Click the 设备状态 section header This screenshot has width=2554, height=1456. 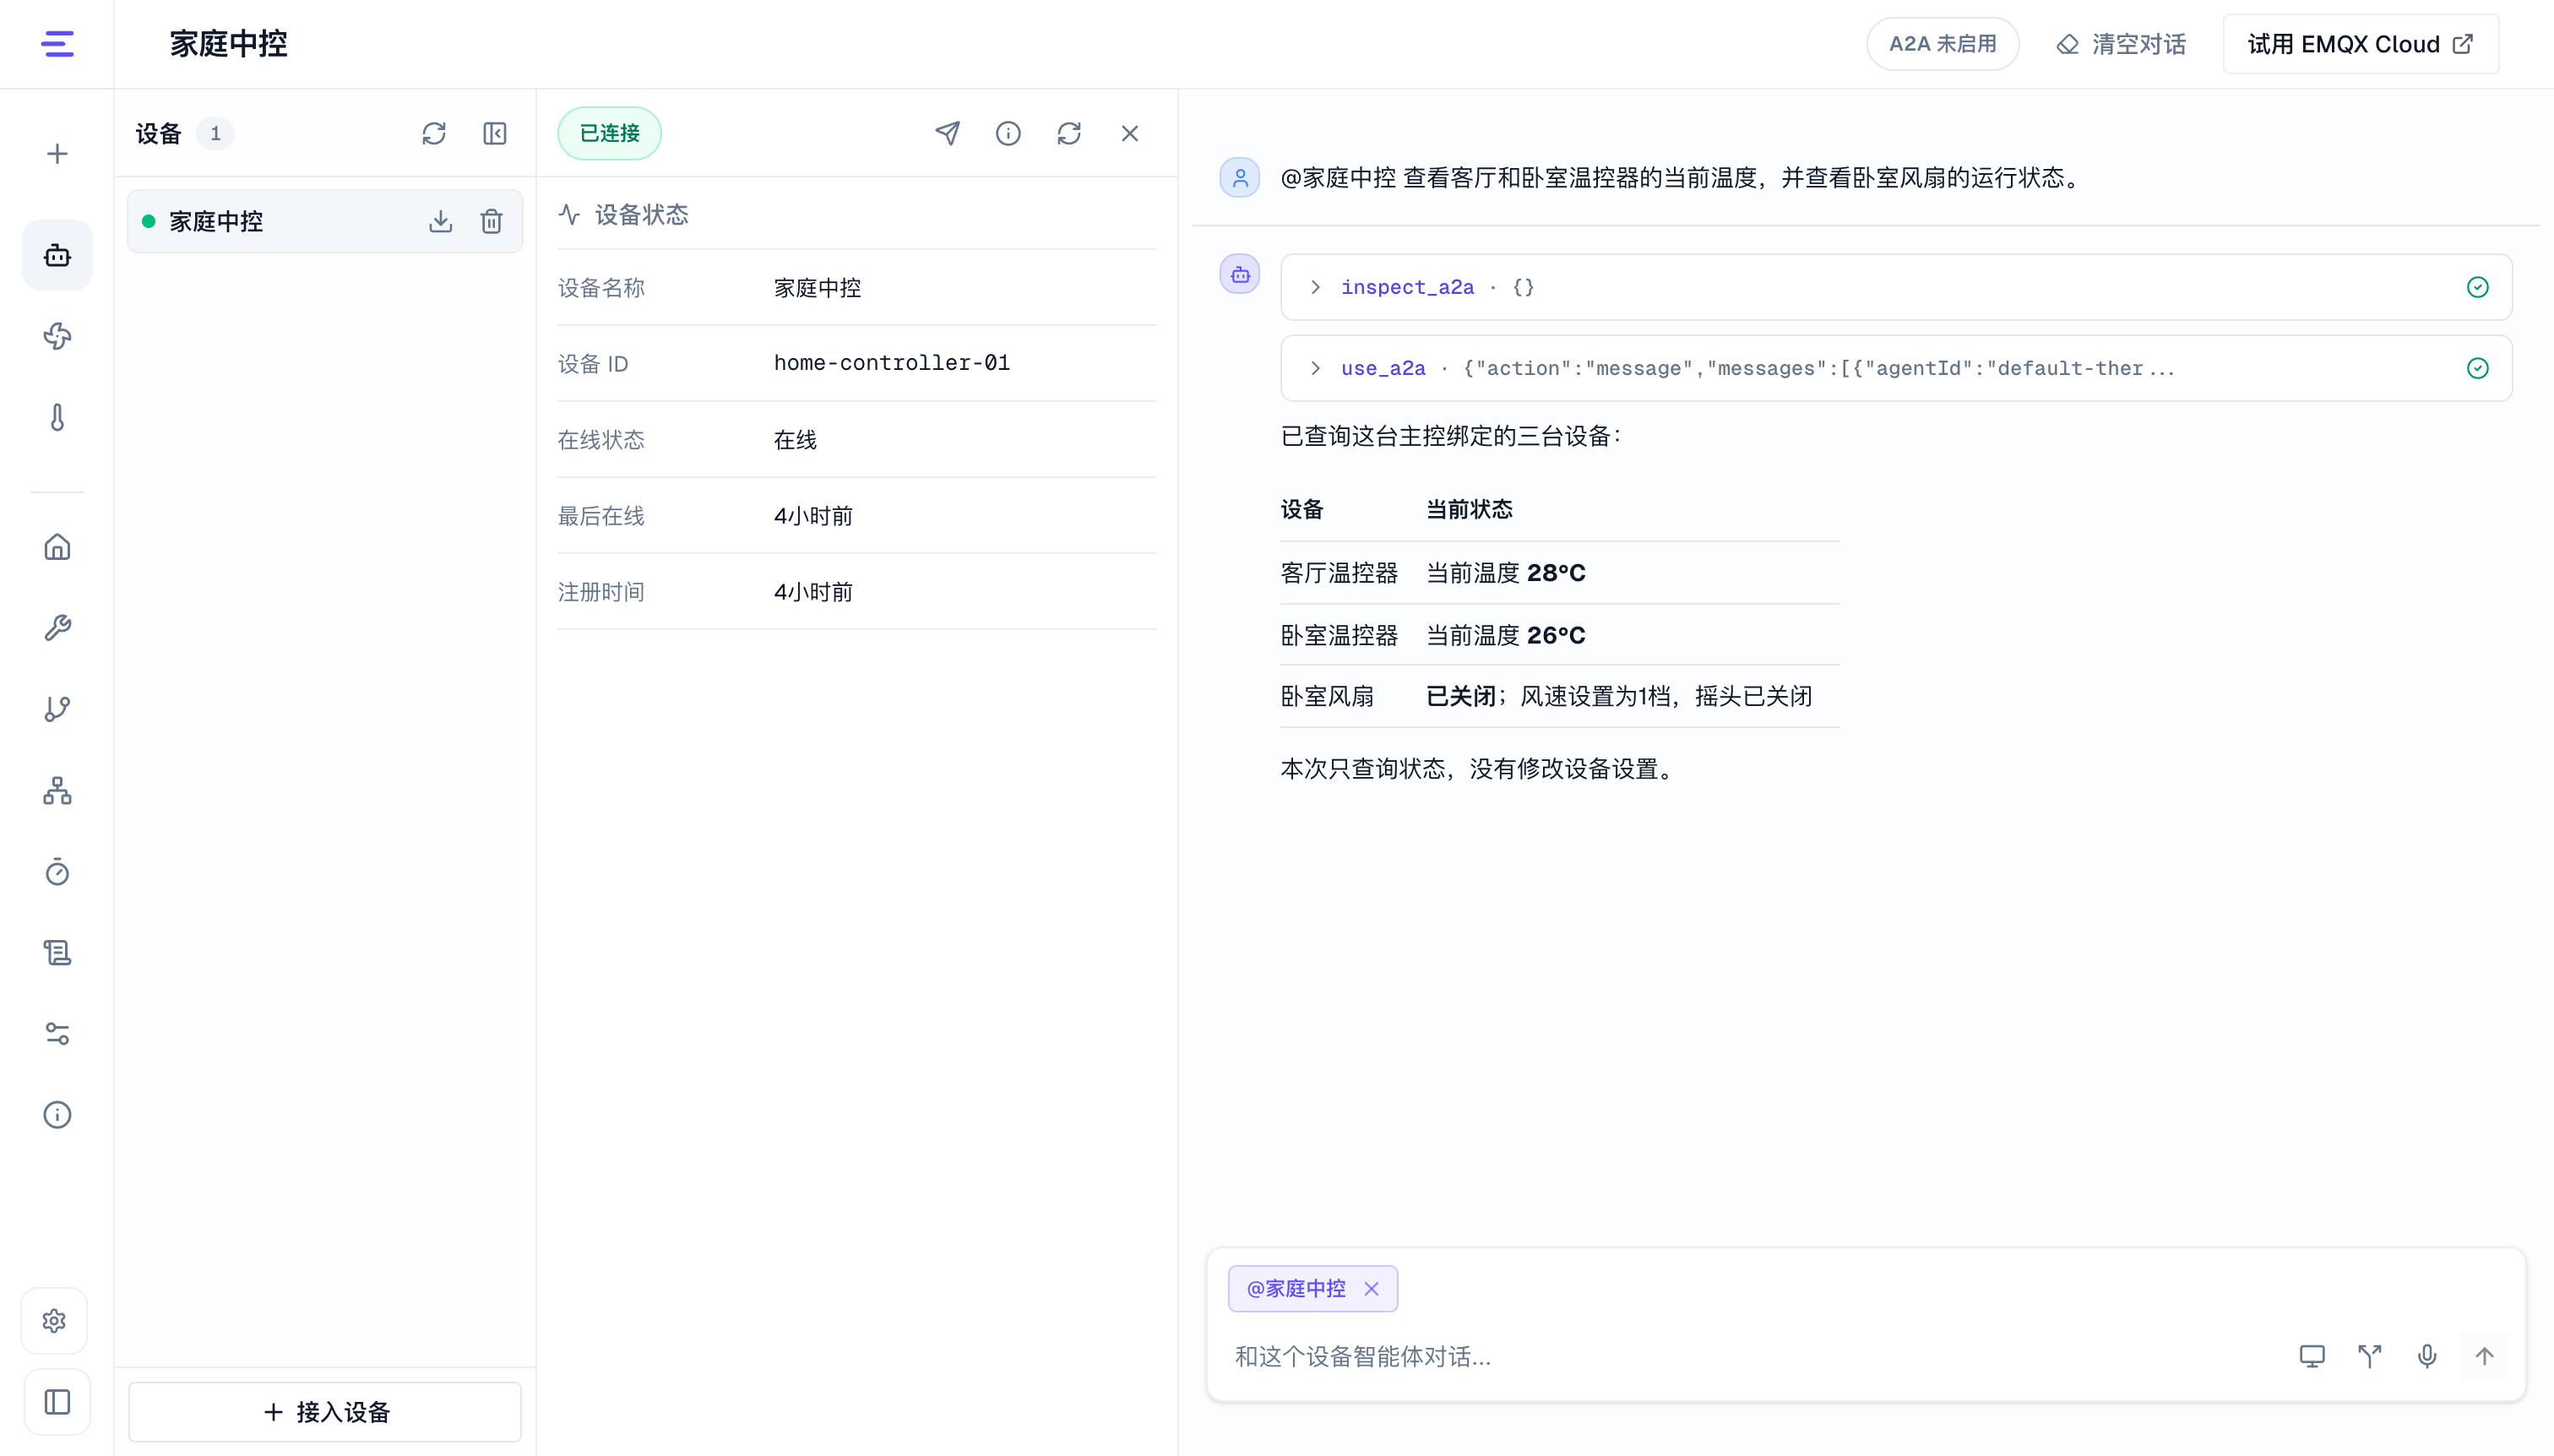(x=623, y=214)
